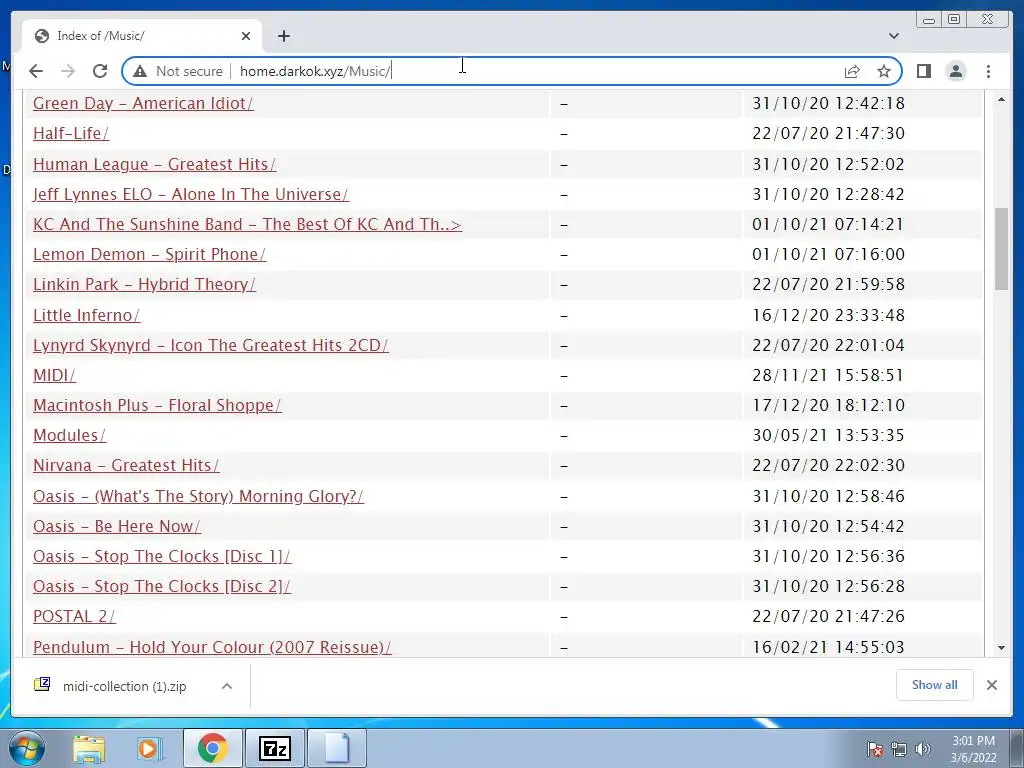Expand options for midi-collection (1).zip download
The image size is (1024, 768).
[x=227, y=686]
